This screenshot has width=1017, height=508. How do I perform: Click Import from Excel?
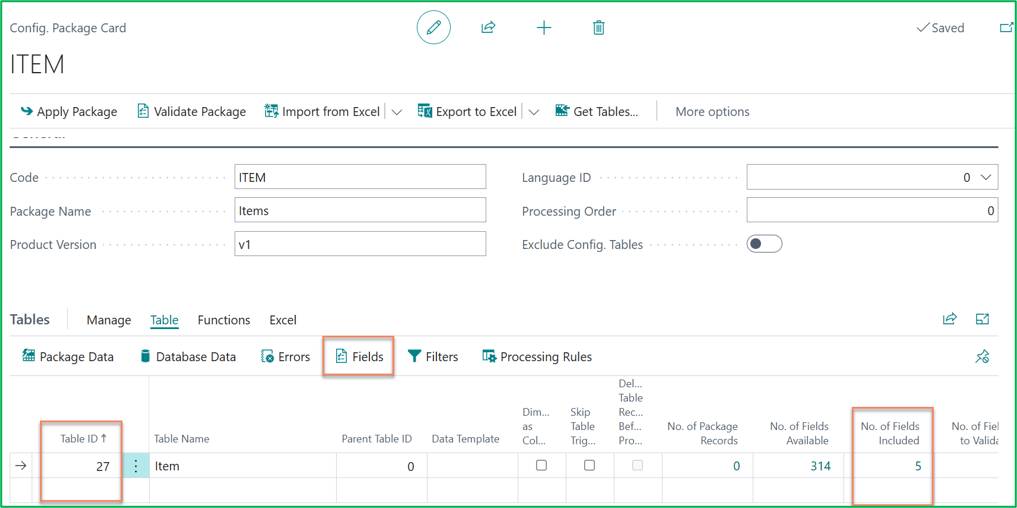tap(322, 112)
